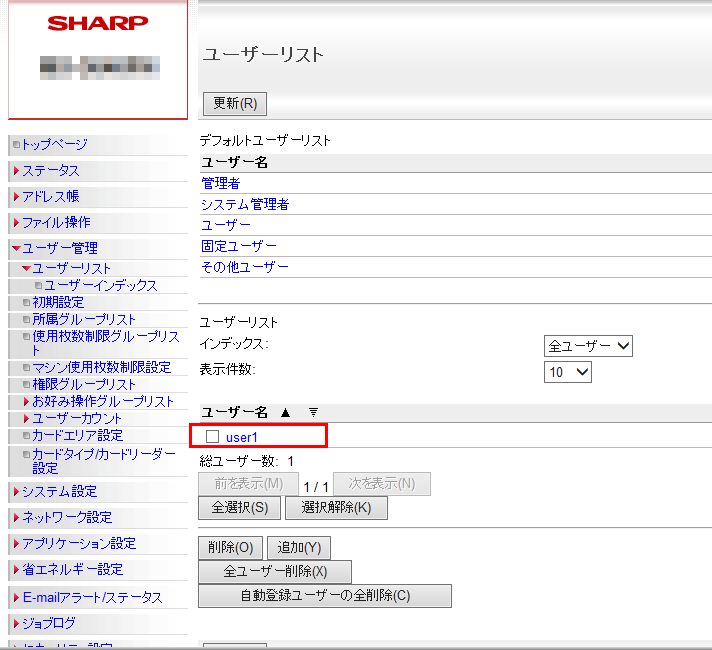Expand the ネットワーク設定 menu section
Viewport: 712px width, 650px height.
[x=66, y=518]
